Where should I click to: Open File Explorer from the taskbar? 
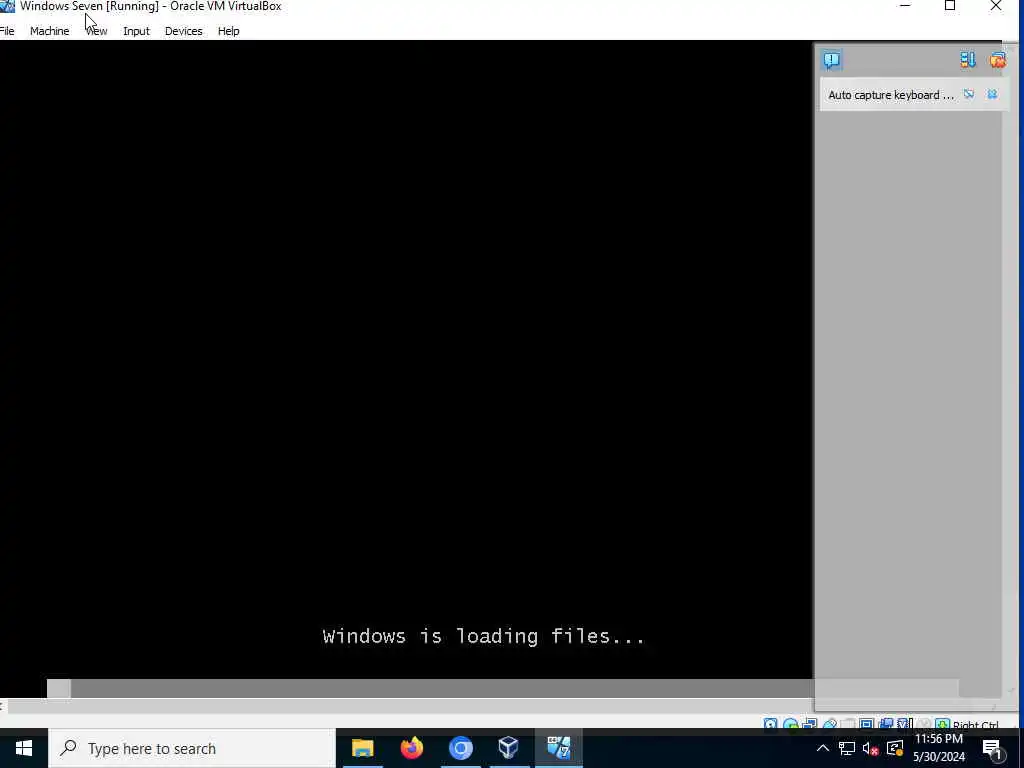(362, 748)
